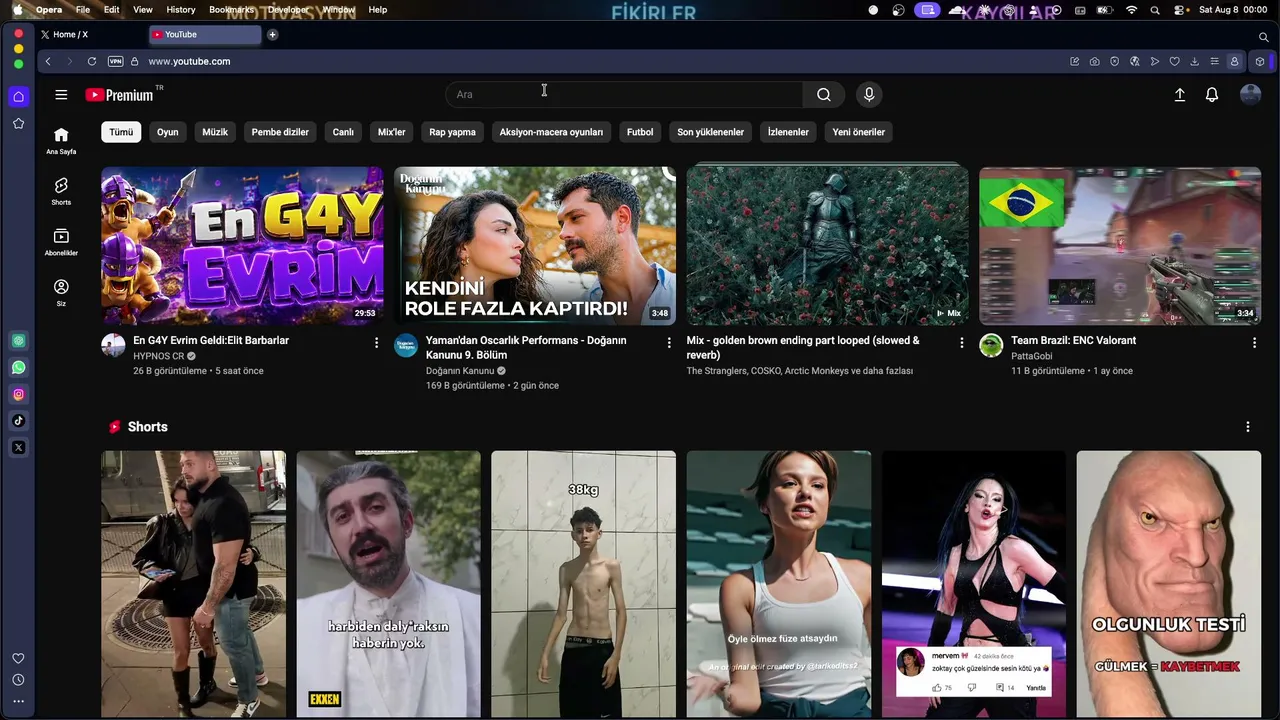
Task: Open YouTube notifications bell
Action: pos(1212,95)
